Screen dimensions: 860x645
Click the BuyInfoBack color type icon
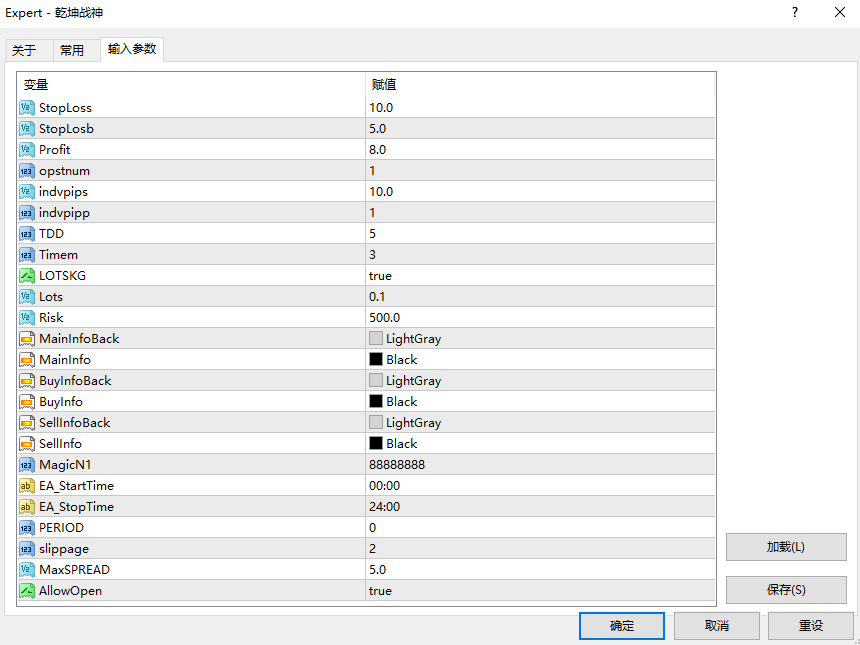27,381
